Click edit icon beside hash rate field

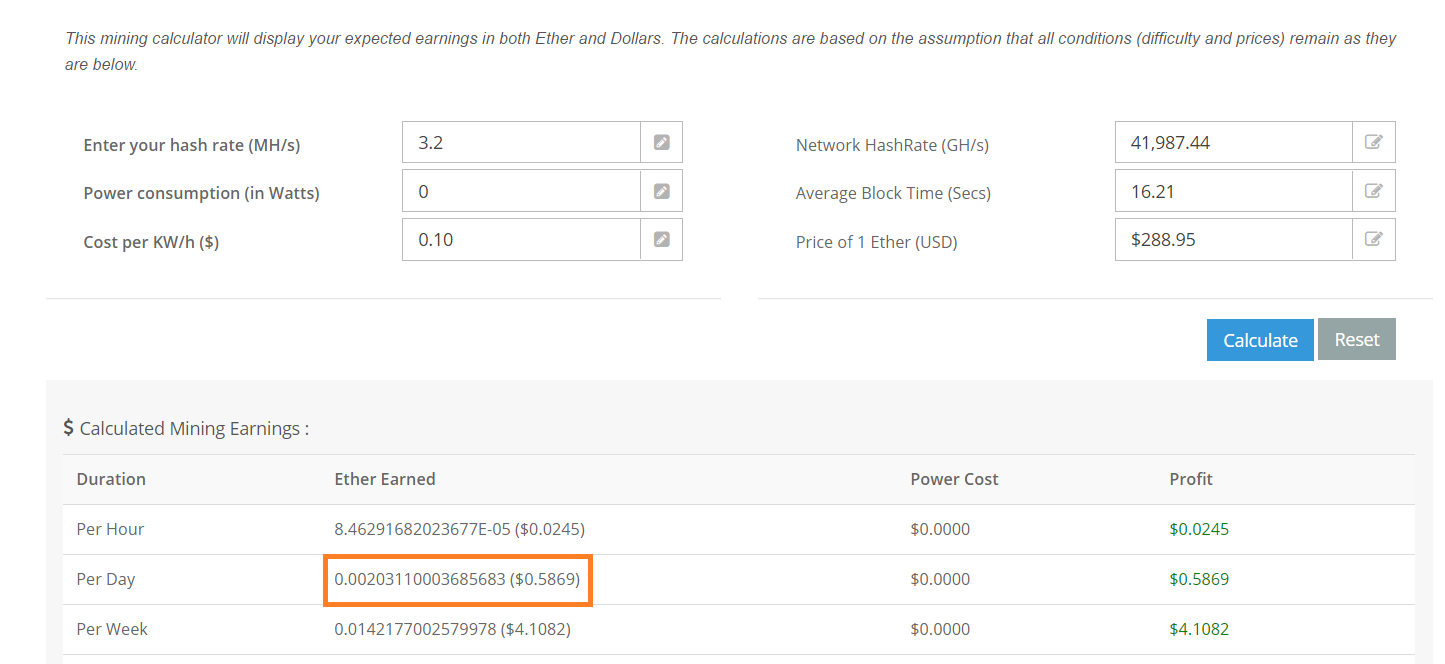[661, 142]
